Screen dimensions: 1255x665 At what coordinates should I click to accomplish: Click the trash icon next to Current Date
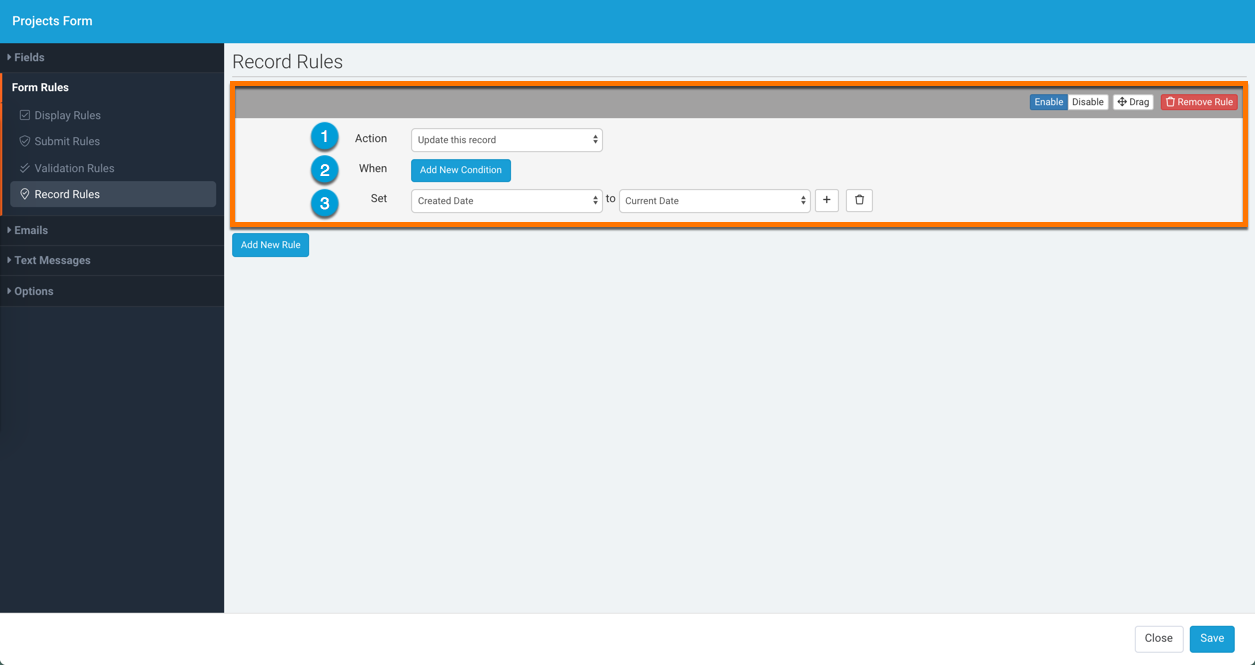[859, 200]
